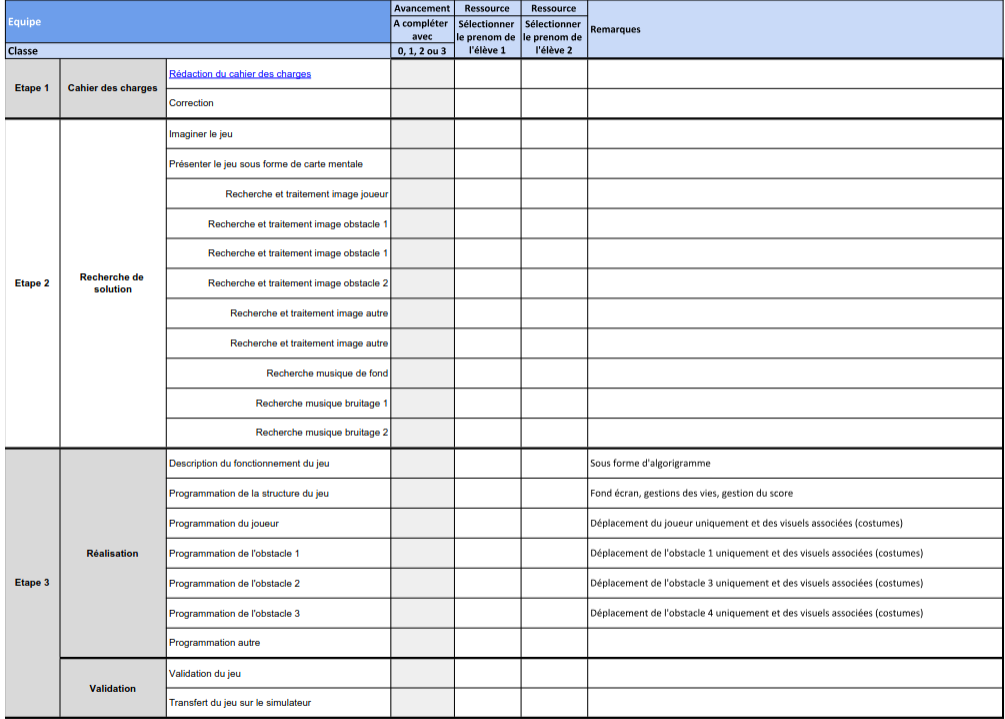Click the 'Equipe' header cell
1005x719 pixels.
[196, 22]
